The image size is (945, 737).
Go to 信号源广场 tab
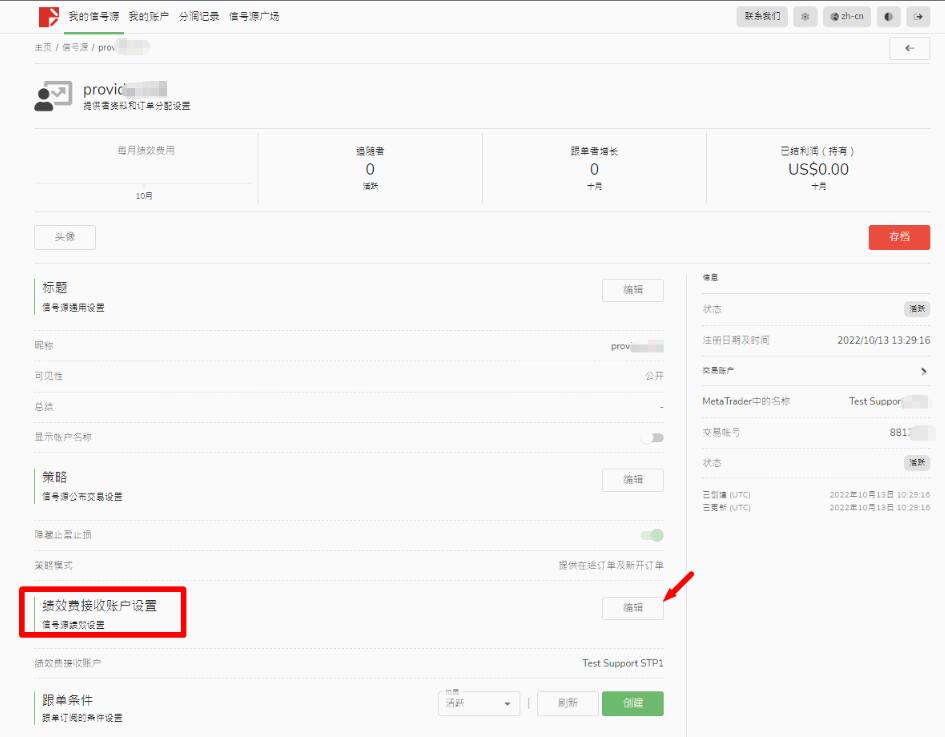coord(254,17)
